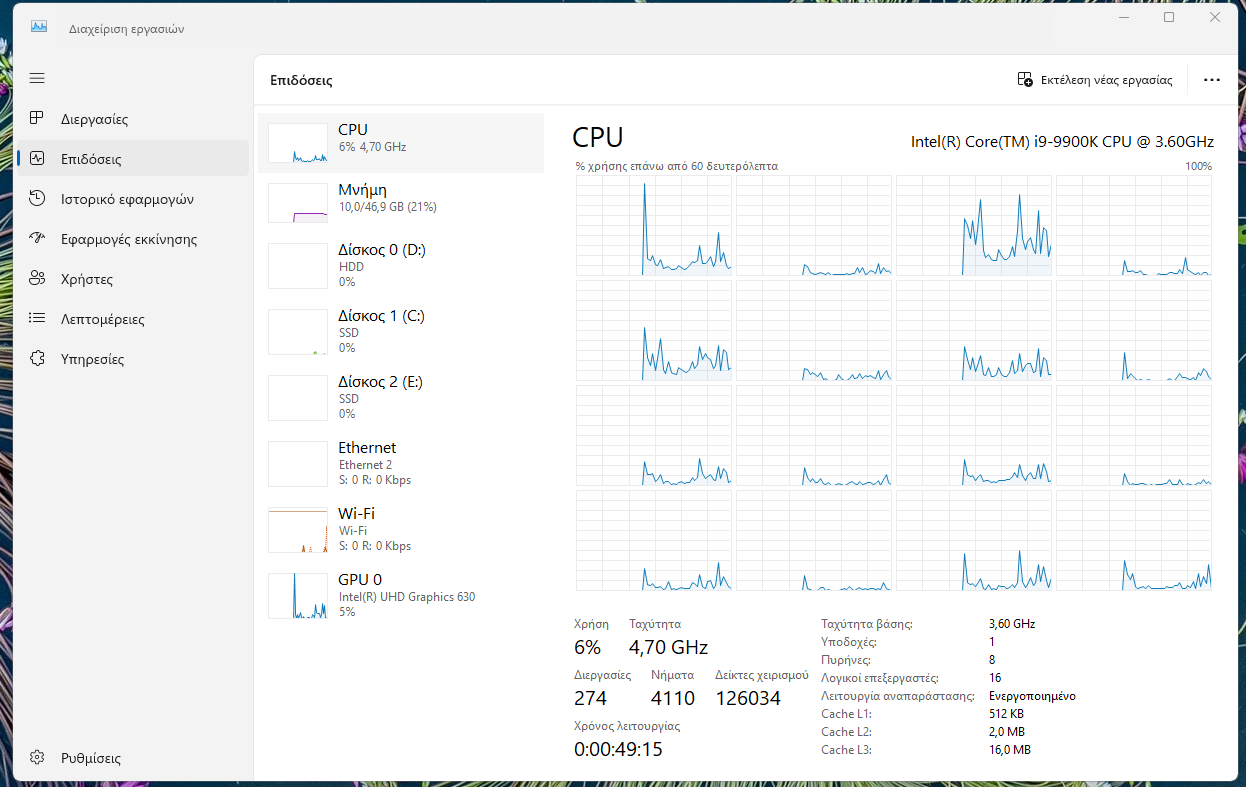Open the Διεργασίες (Processes) page icon
Viewport: 1246px width, 787px height.
(x=37, y=119)
